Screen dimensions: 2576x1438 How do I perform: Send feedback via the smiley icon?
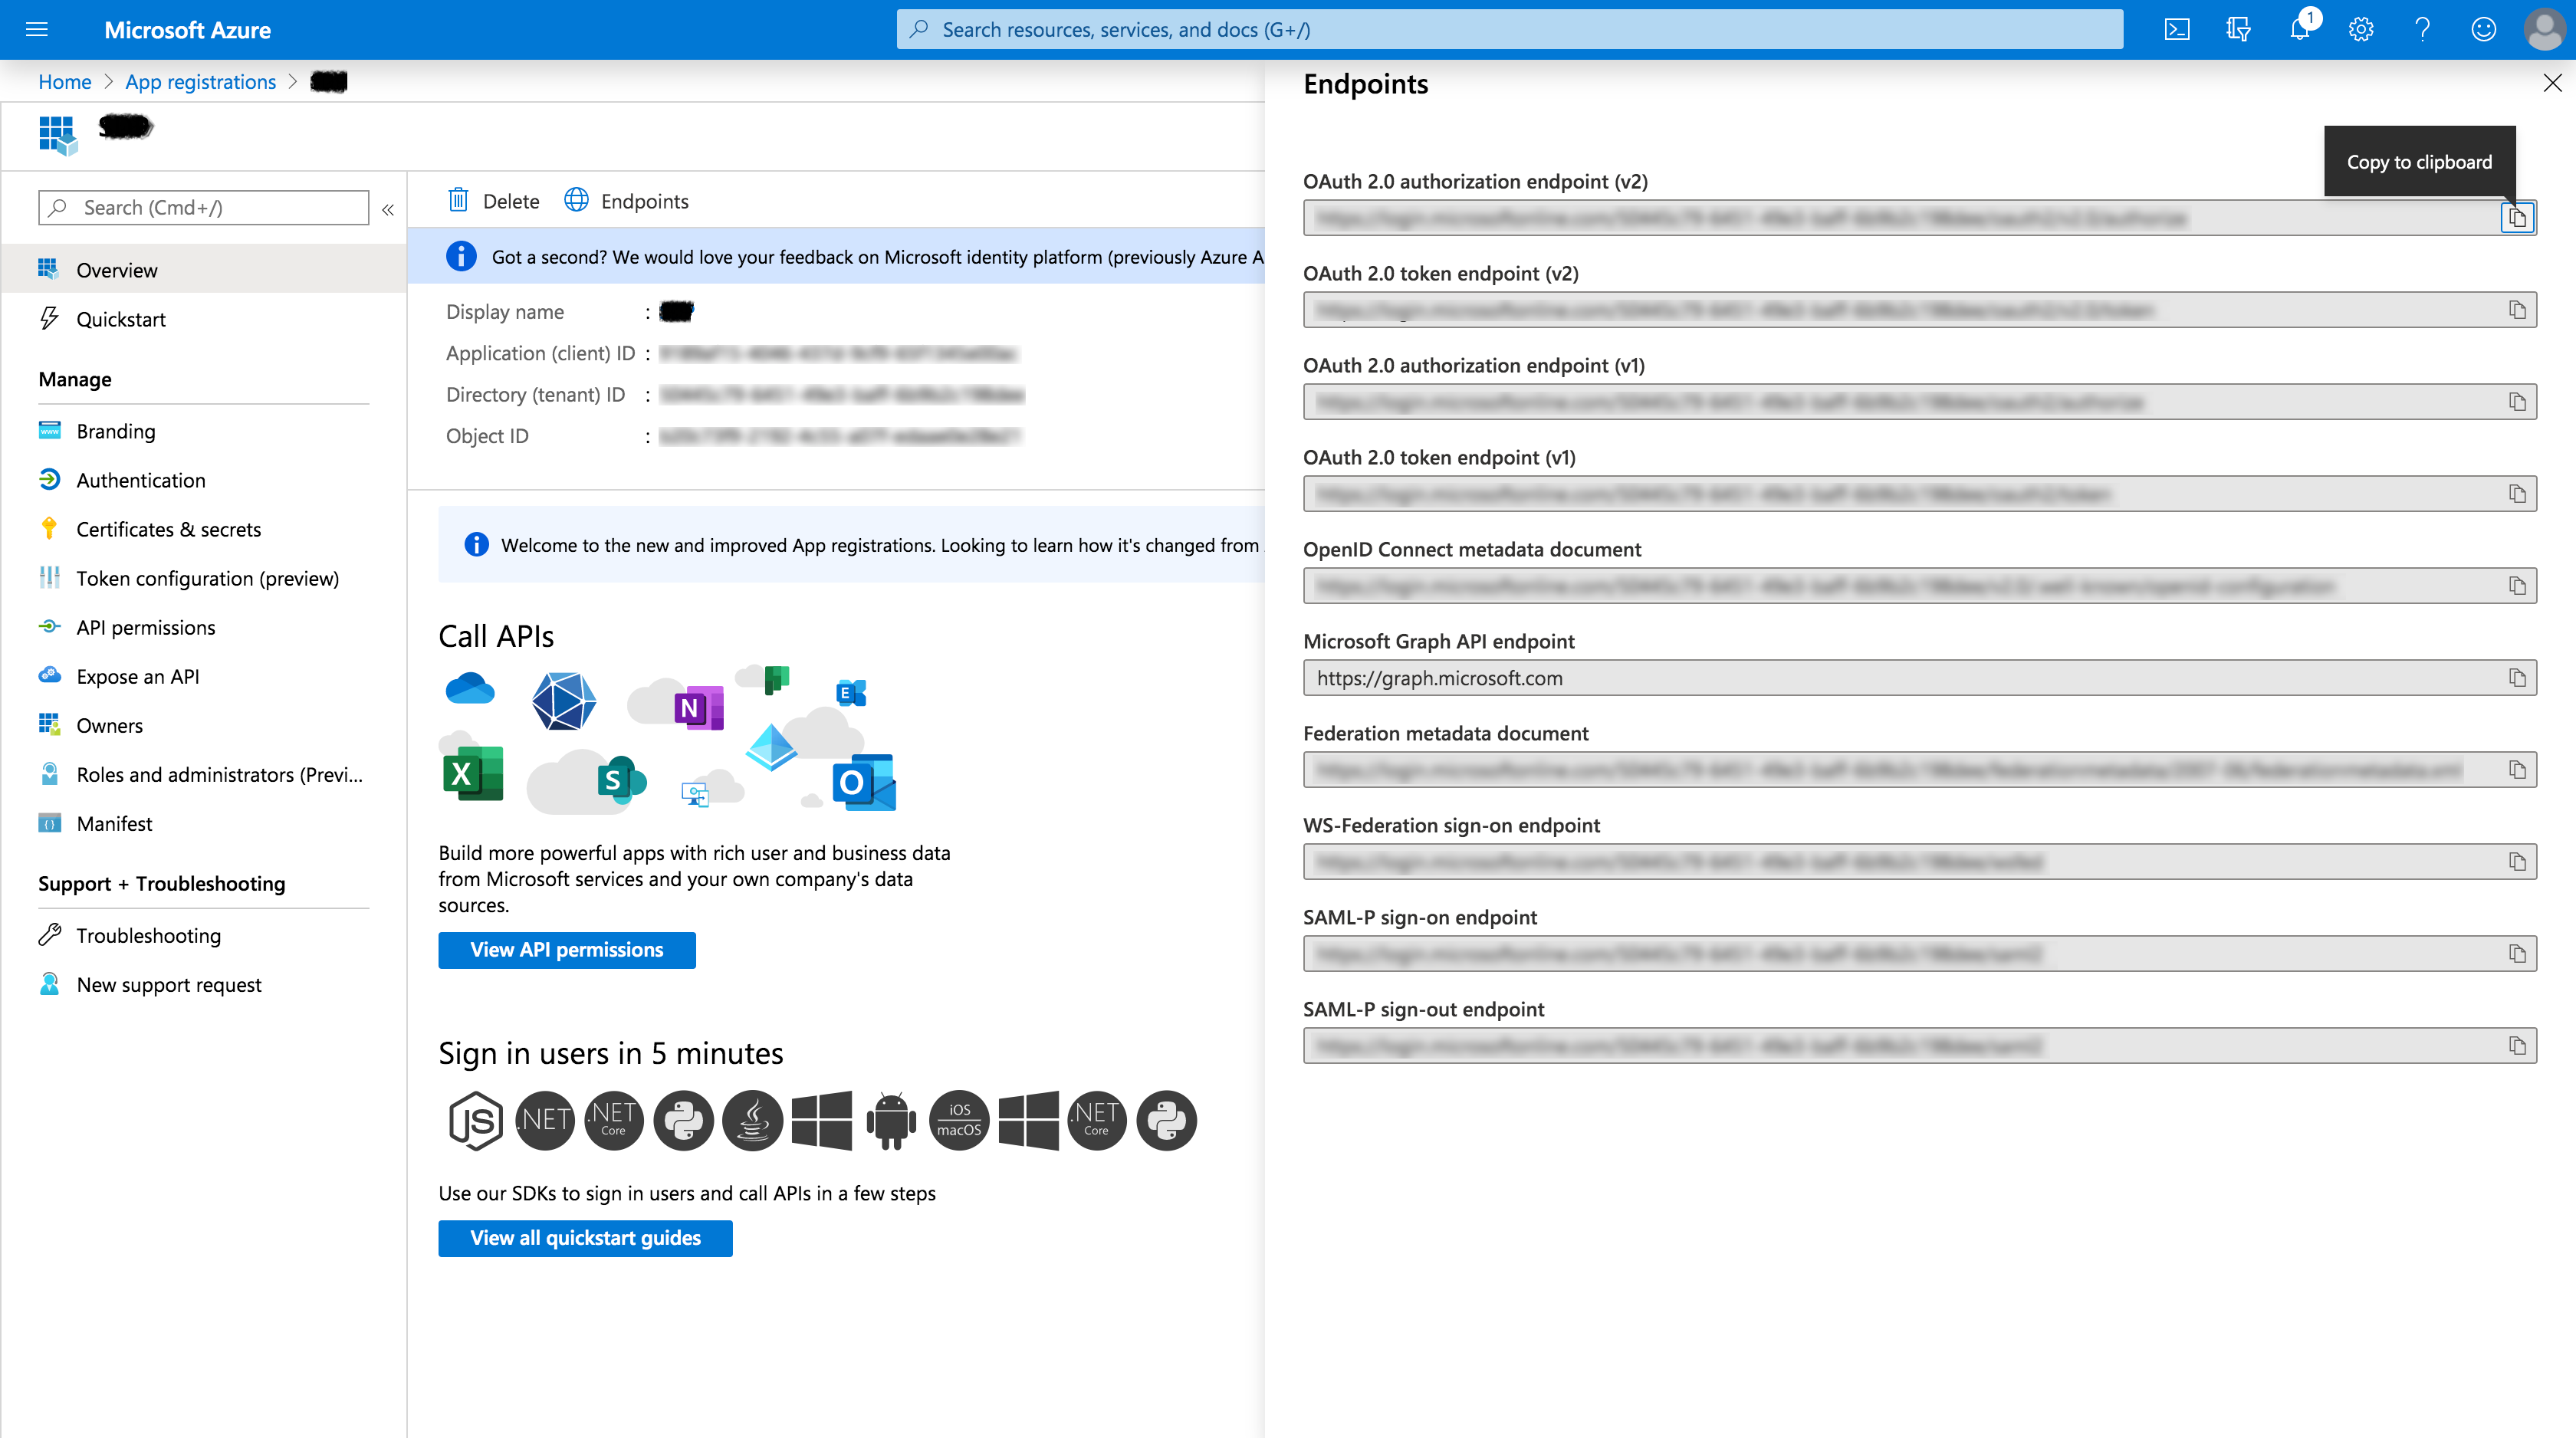pos(2484,29)
